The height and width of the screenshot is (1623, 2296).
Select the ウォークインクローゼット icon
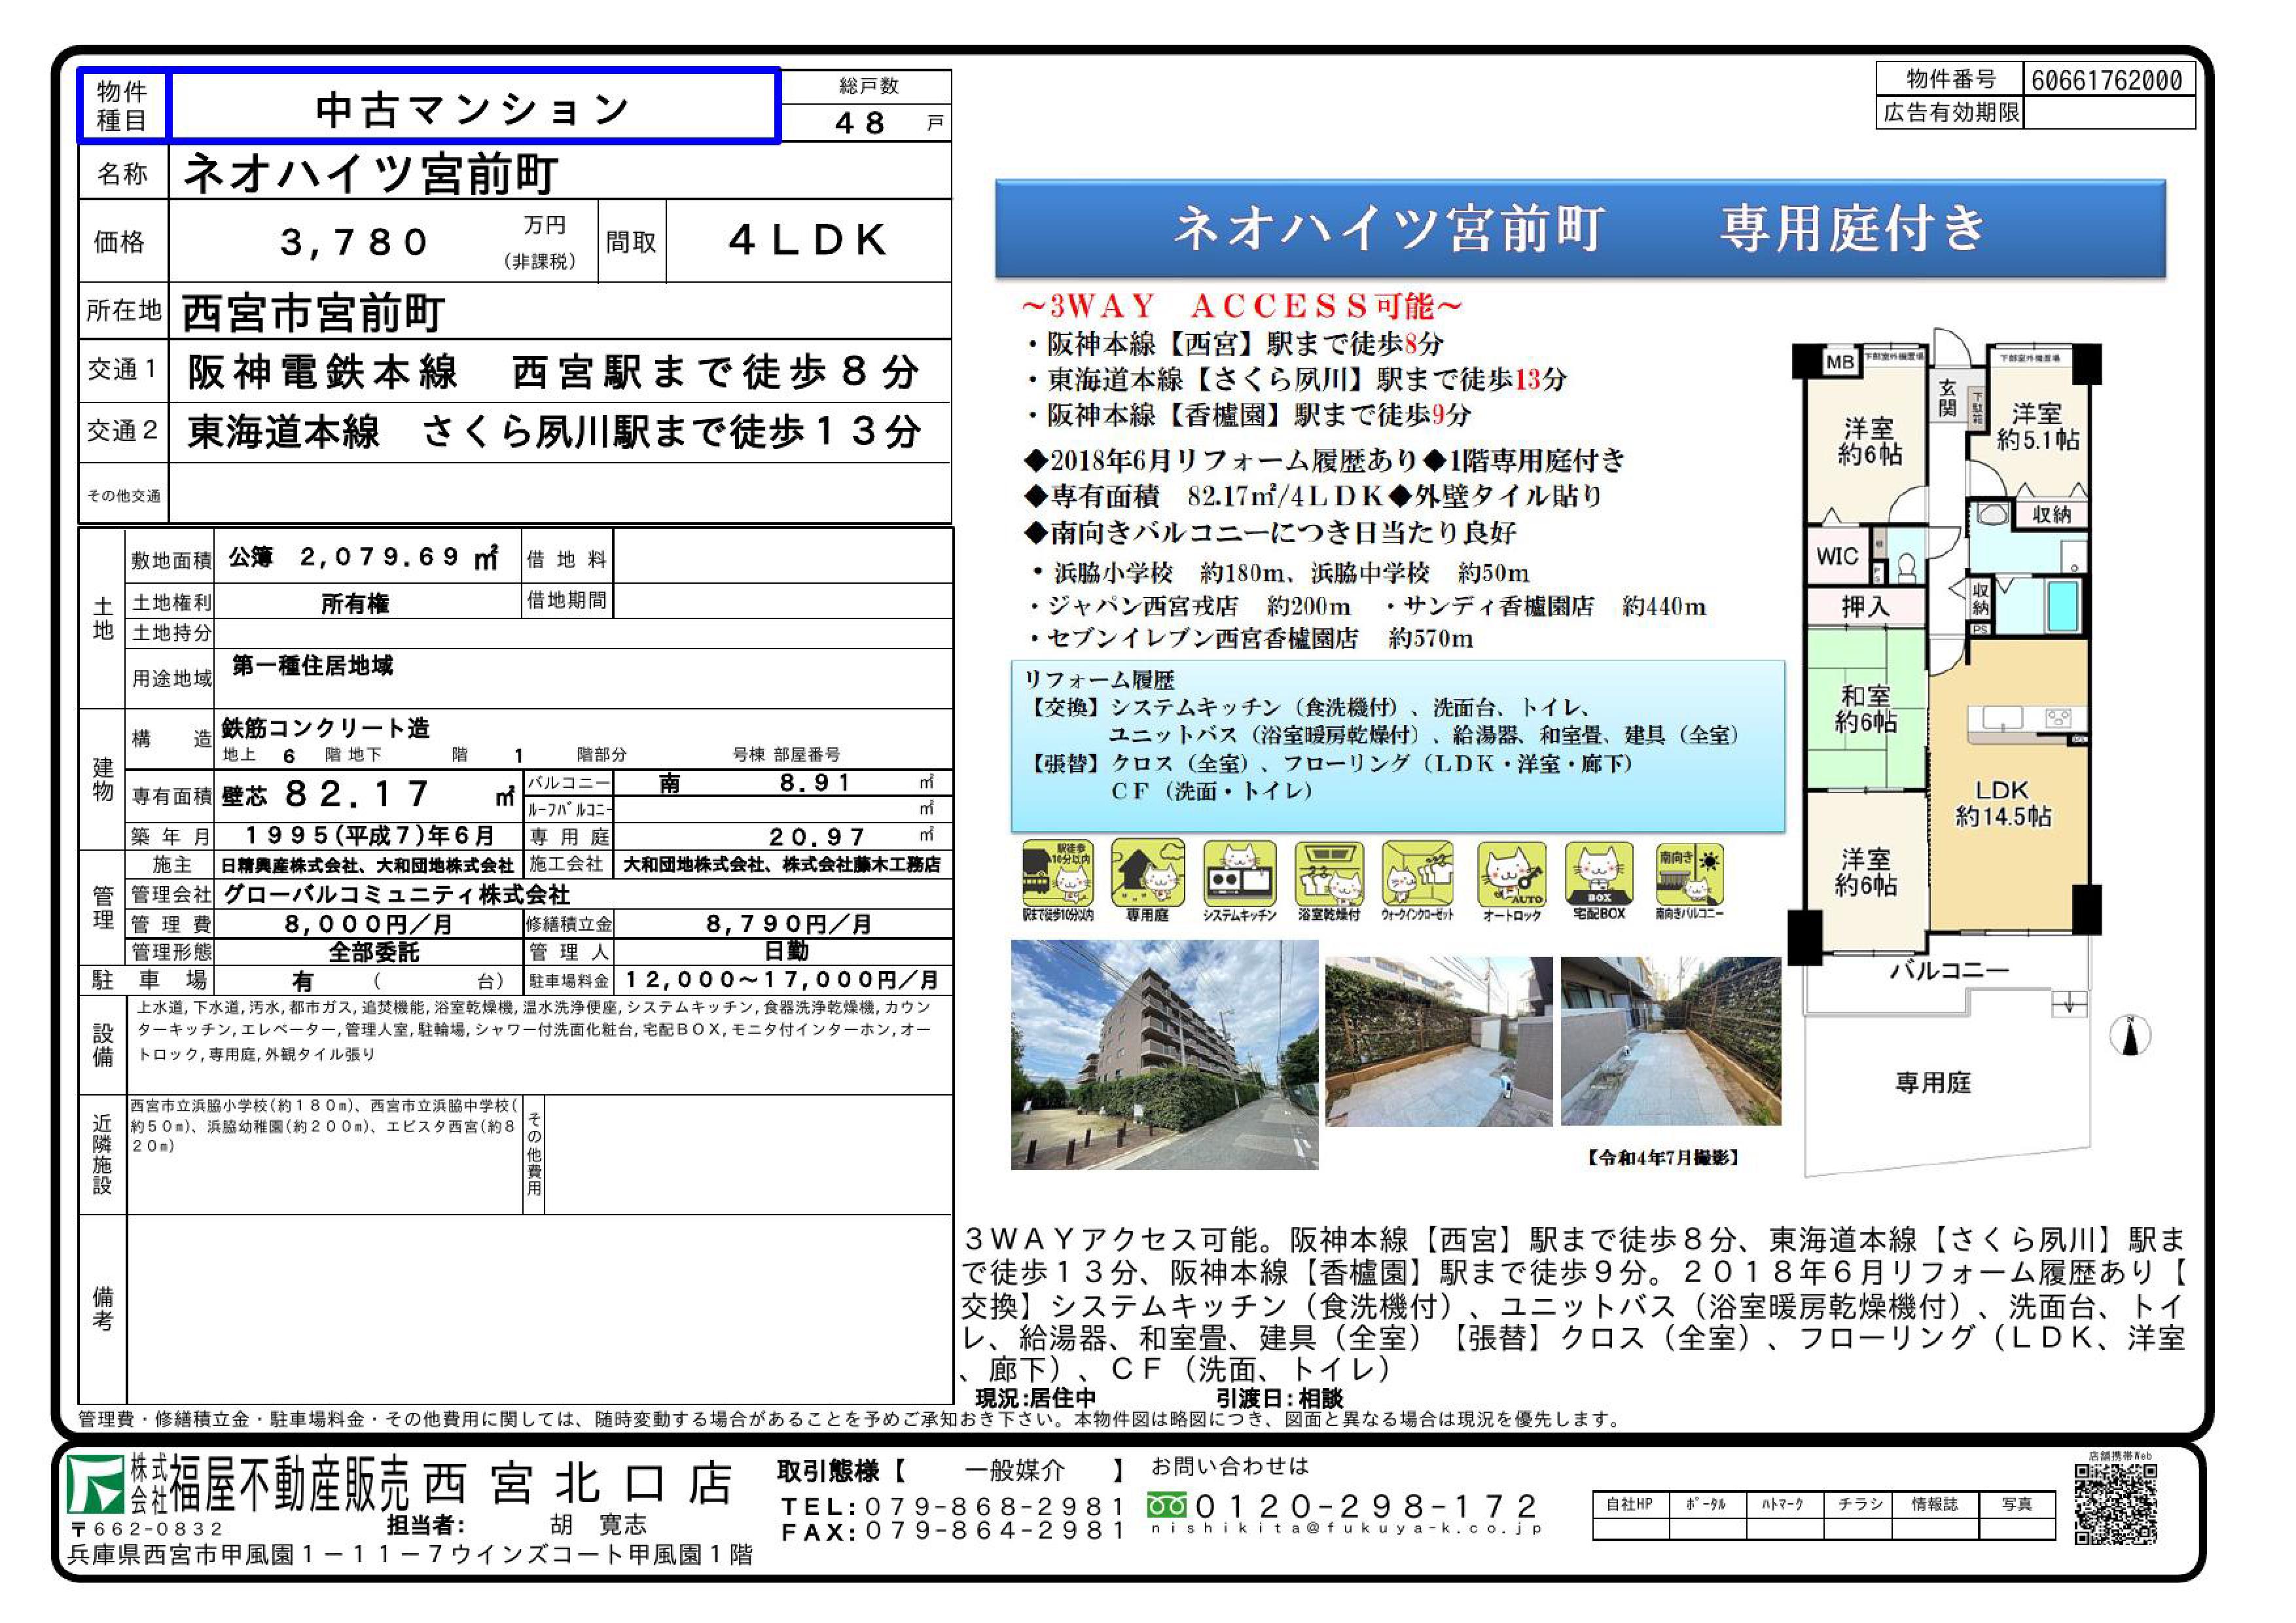click(1418, 874)
